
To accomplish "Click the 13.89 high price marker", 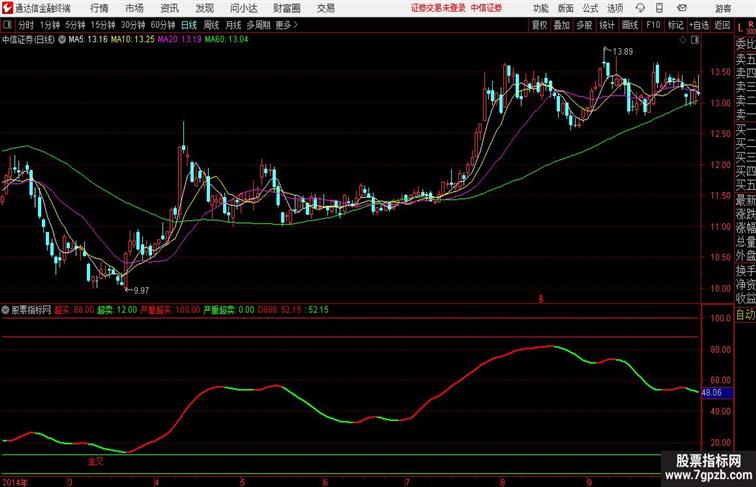I will click(x=622, y=52).
